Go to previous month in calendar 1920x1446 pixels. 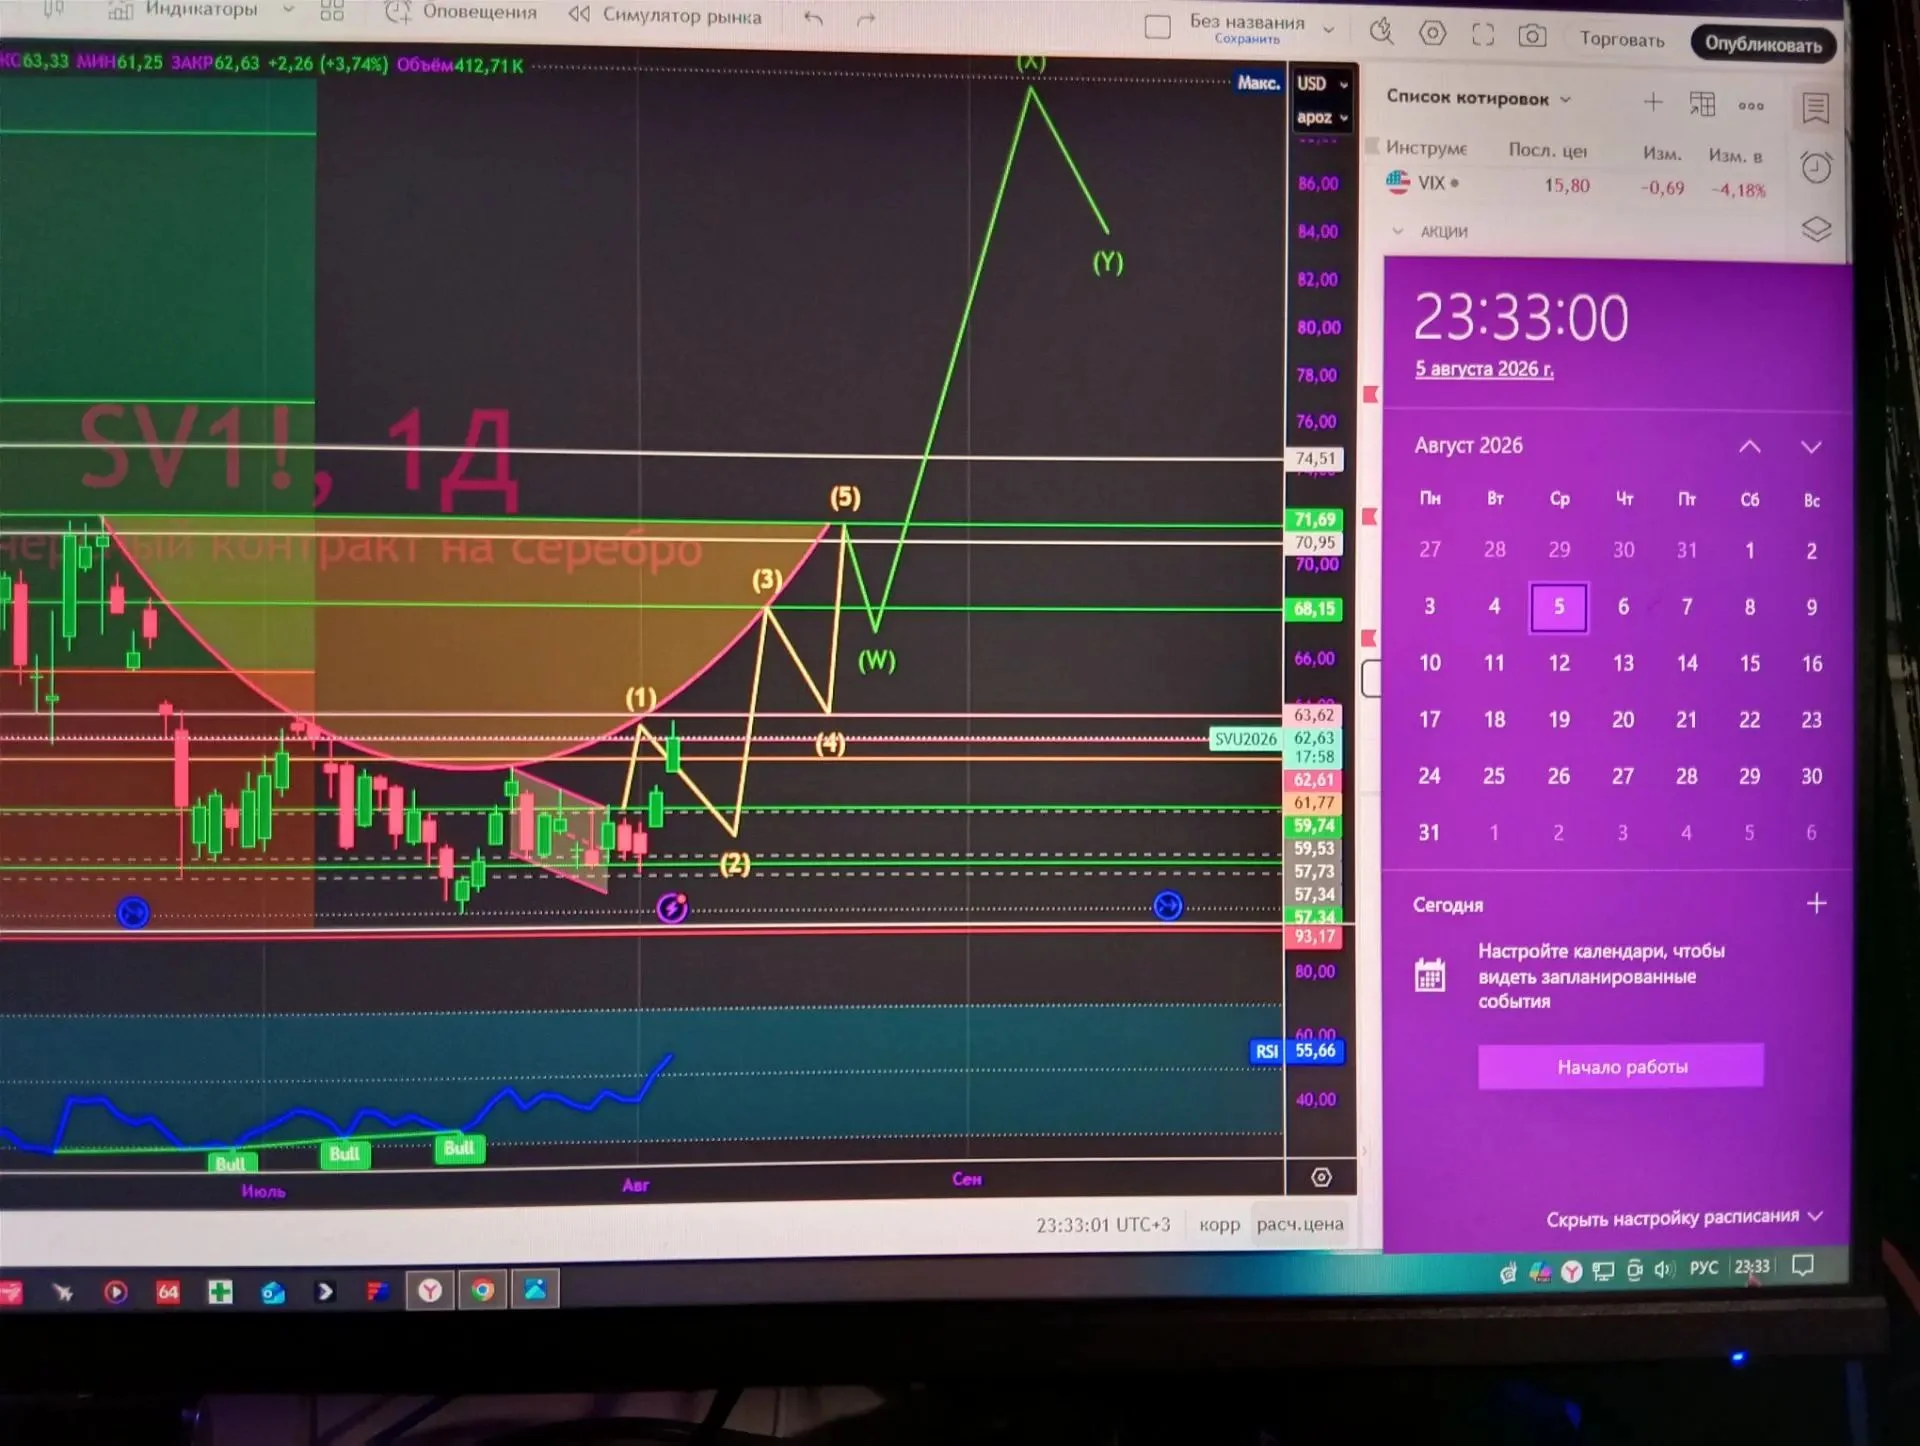[x=1749, y=447]
